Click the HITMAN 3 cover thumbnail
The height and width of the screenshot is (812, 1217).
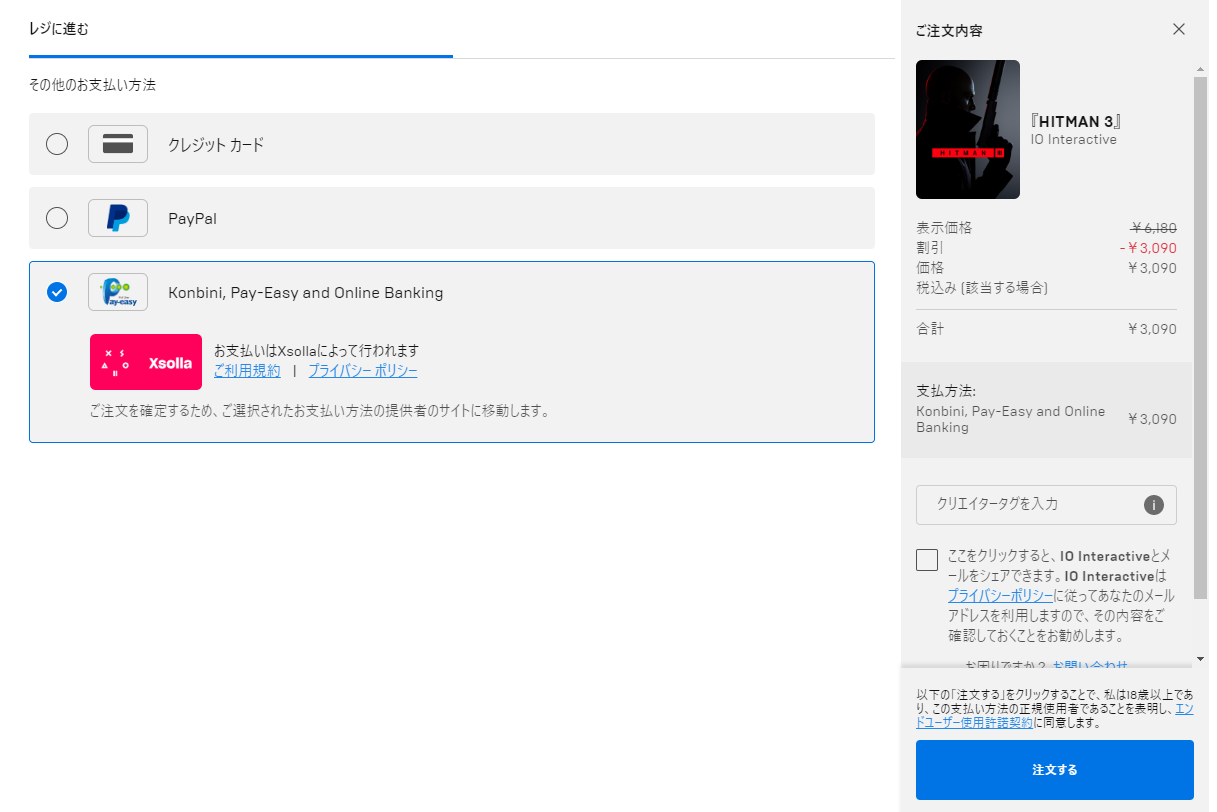coord(968,129)
